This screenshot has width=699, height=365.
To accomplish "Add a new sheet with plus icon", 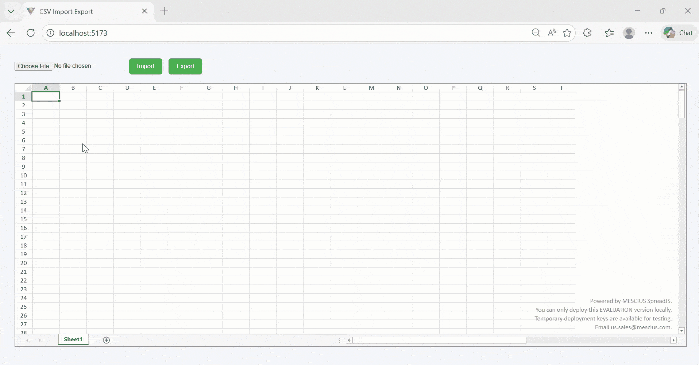I will tap(106, 340).
